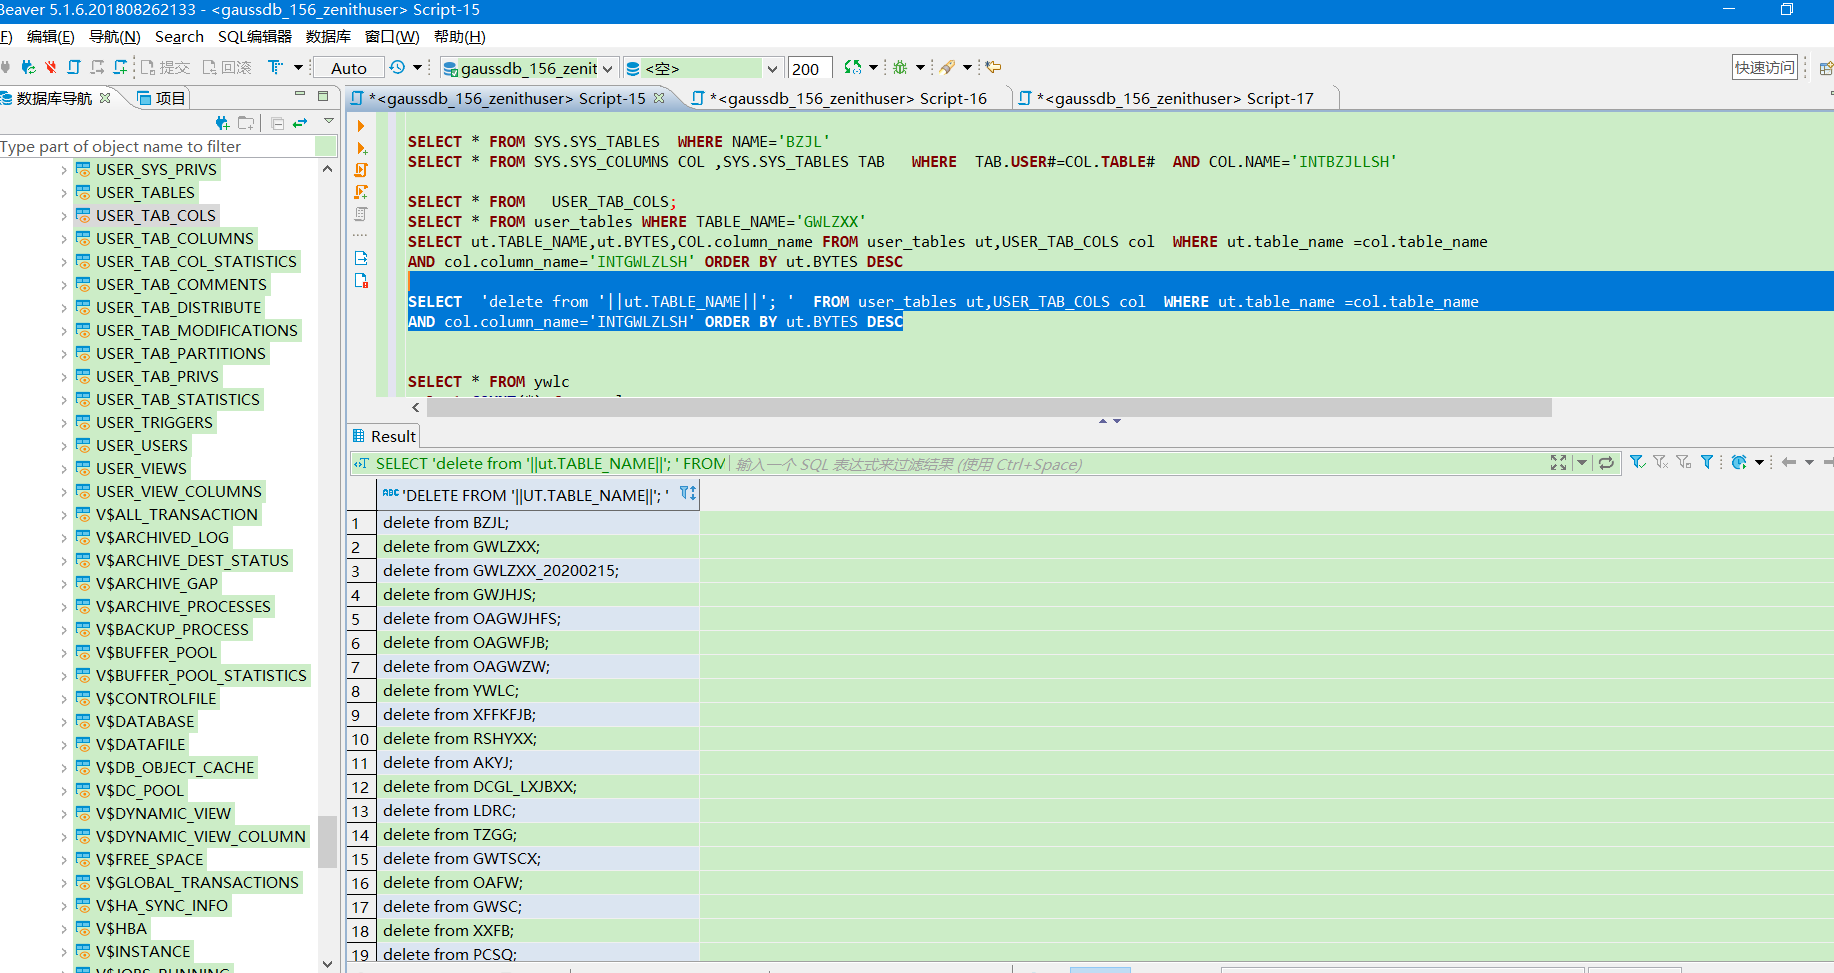Click the debug bug icon in the toolbar
The height and width of the screenshot is (973, 1834).
pyautogui.click(x=900, y=67)
